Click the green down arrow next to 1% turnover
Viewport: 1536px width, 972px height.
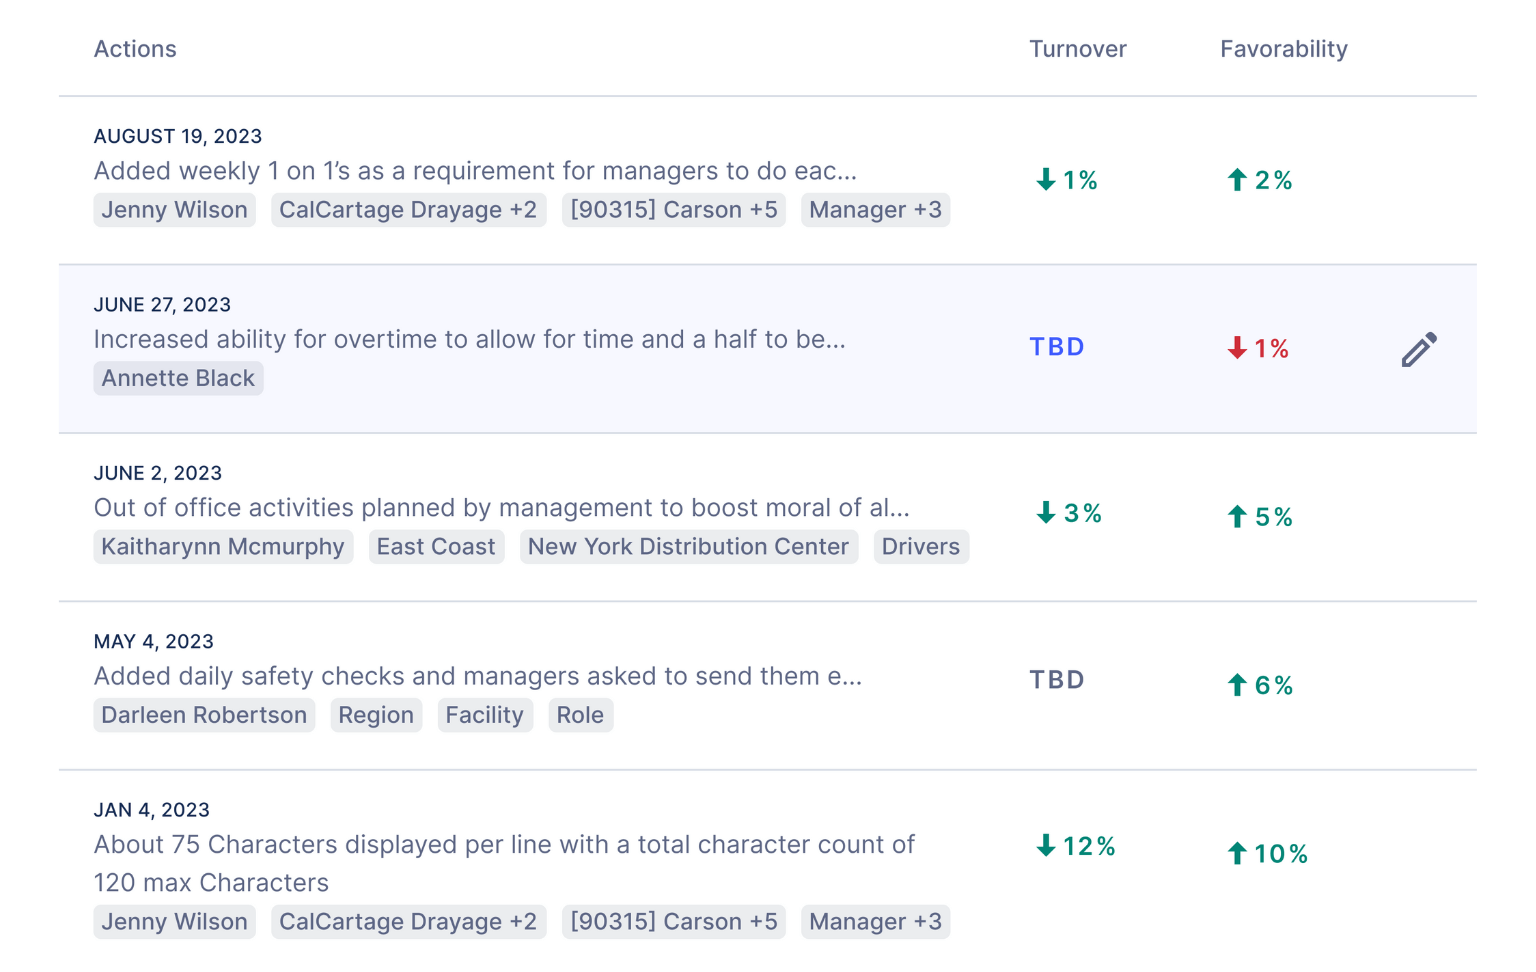(x=1044, y=178)
